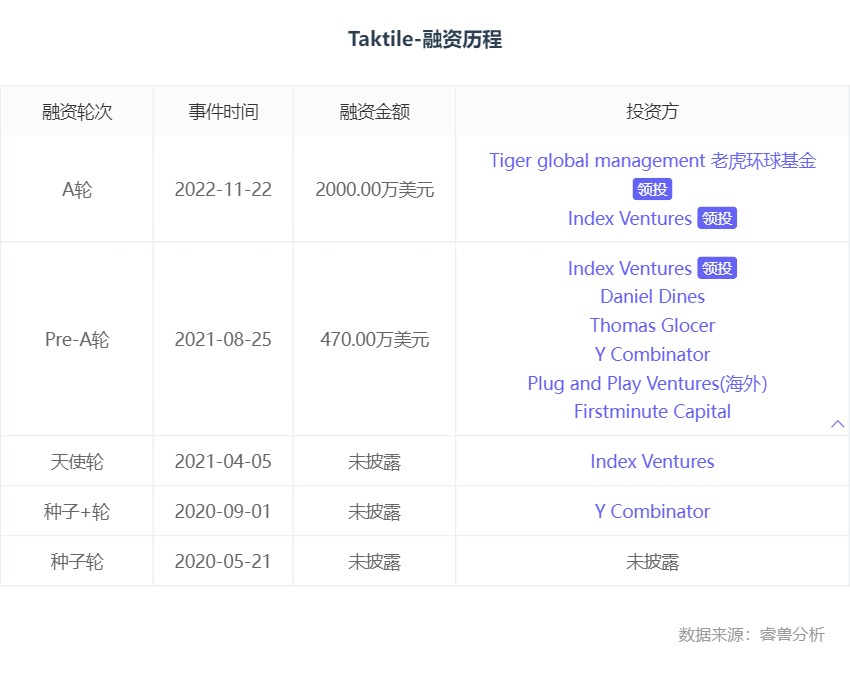The height and width of the screenshot is (677, 850).
Task: Select 未披露 investor in 种子轮 row
Action: 652,562
